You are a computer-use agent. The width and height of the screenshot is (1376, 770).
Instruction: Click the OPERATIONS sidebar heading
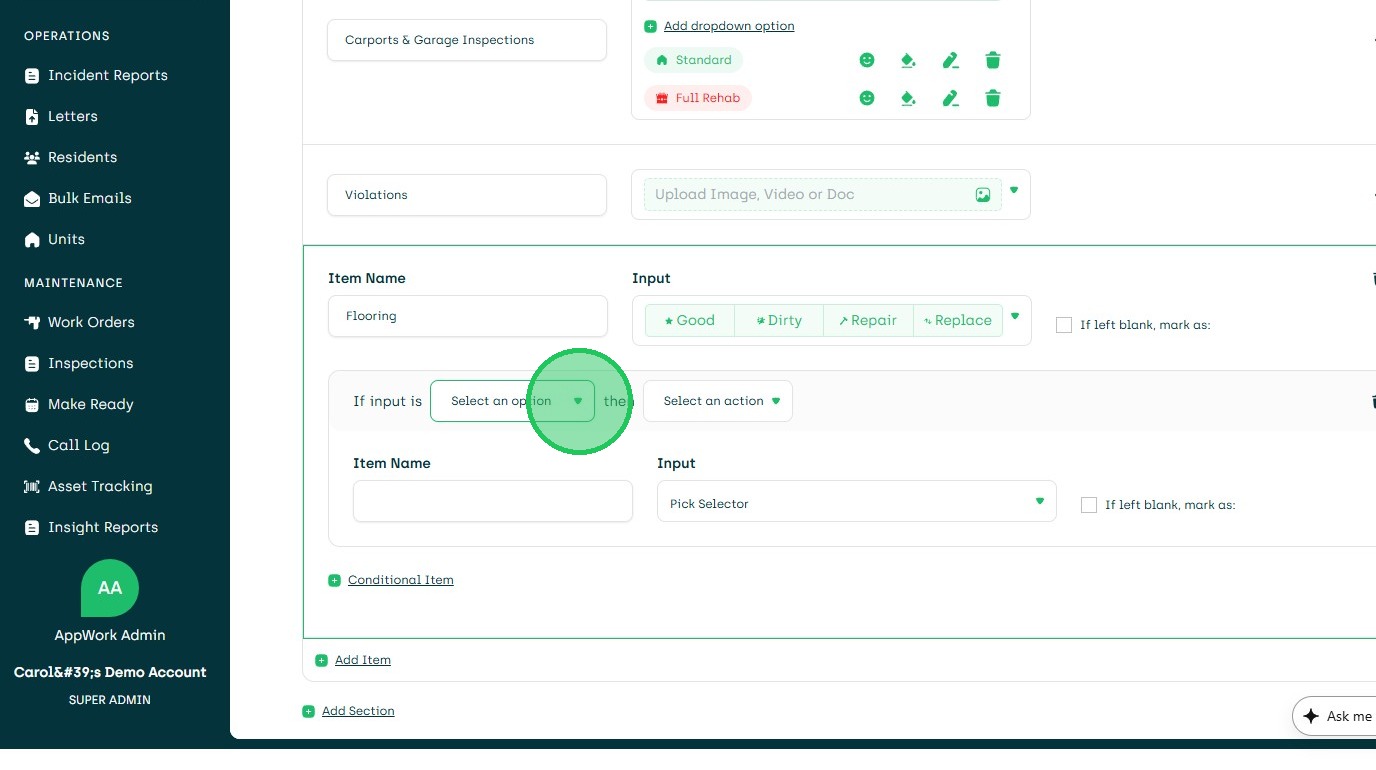click(x=67, y=36)
